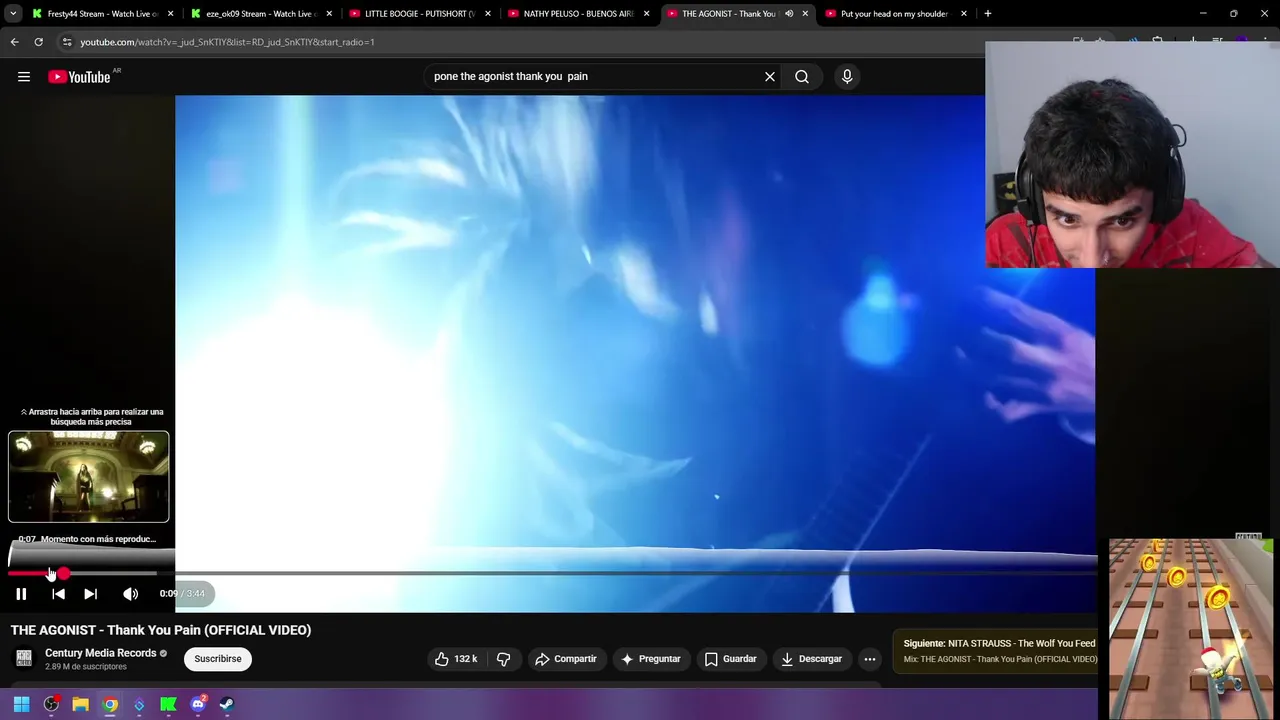Skip to next video
The image size is (1280, 720).
[x=90, y=594]
